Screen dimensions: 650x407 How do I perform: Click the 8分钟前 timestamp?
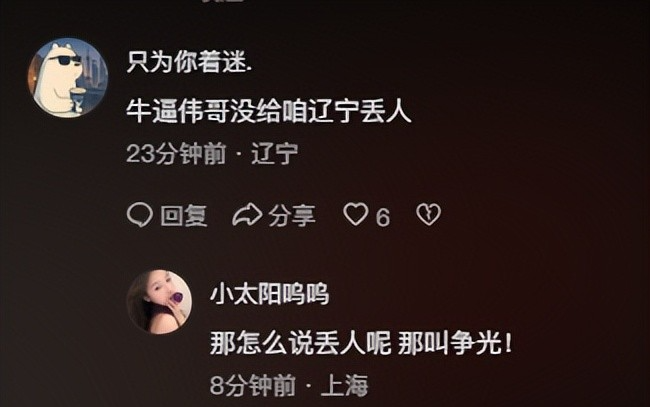253,385
